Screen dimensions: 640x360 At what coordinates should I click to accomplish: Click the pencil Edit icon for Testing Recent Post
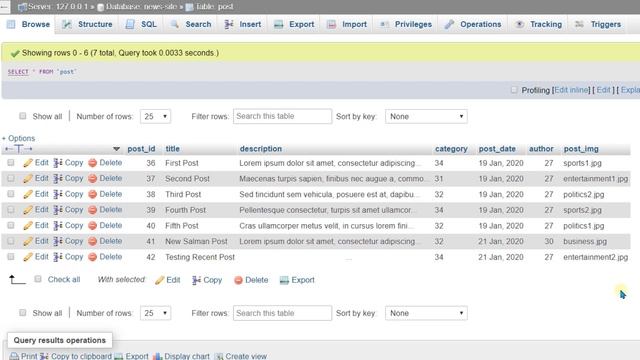28,257
